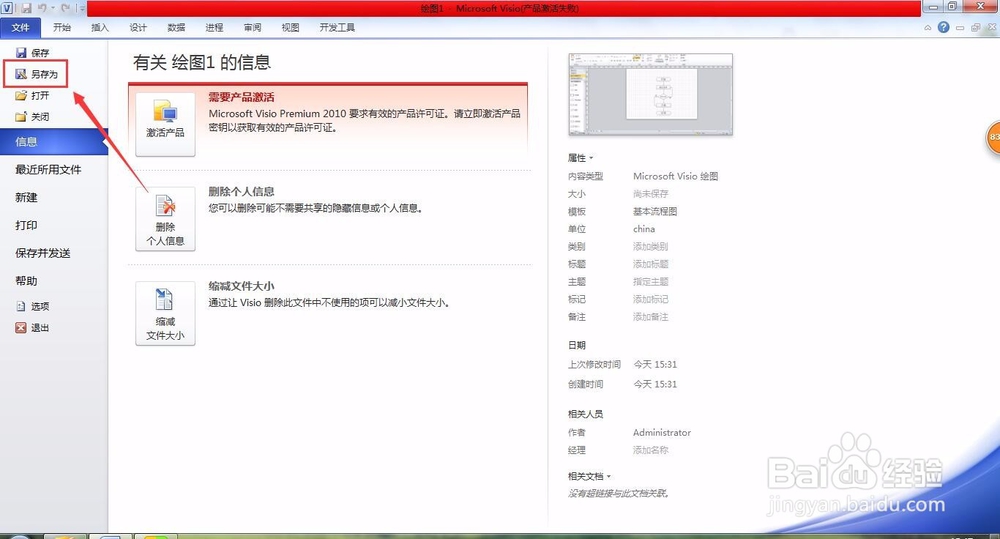This screenshot has width=1000, height=539.
Task: Switch to the Home ribbon tab
Action: [62, 27]
